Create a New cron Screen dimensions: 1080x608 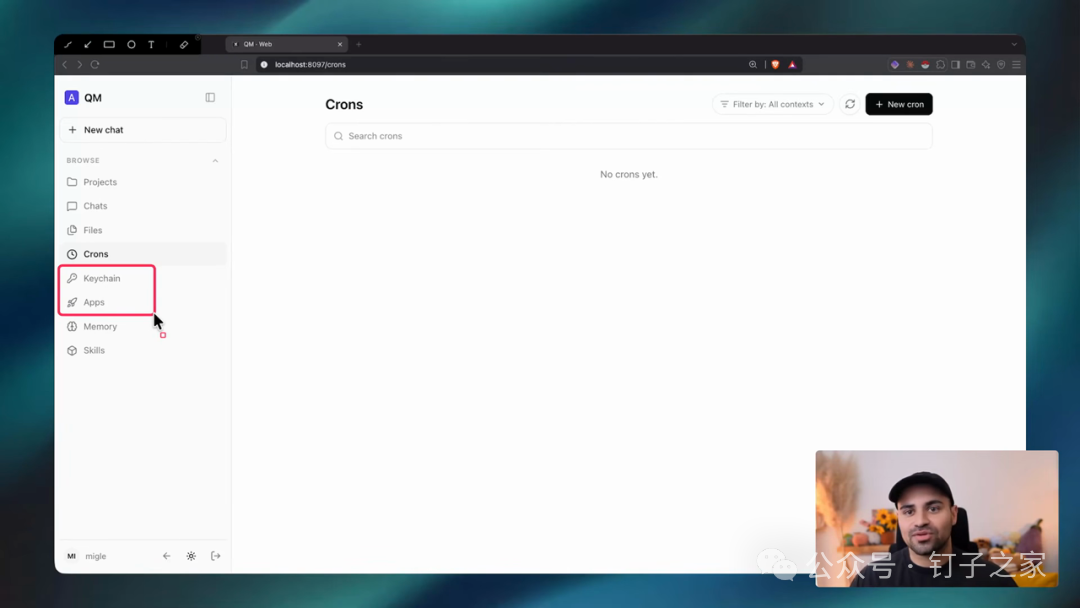pos(899,104)
